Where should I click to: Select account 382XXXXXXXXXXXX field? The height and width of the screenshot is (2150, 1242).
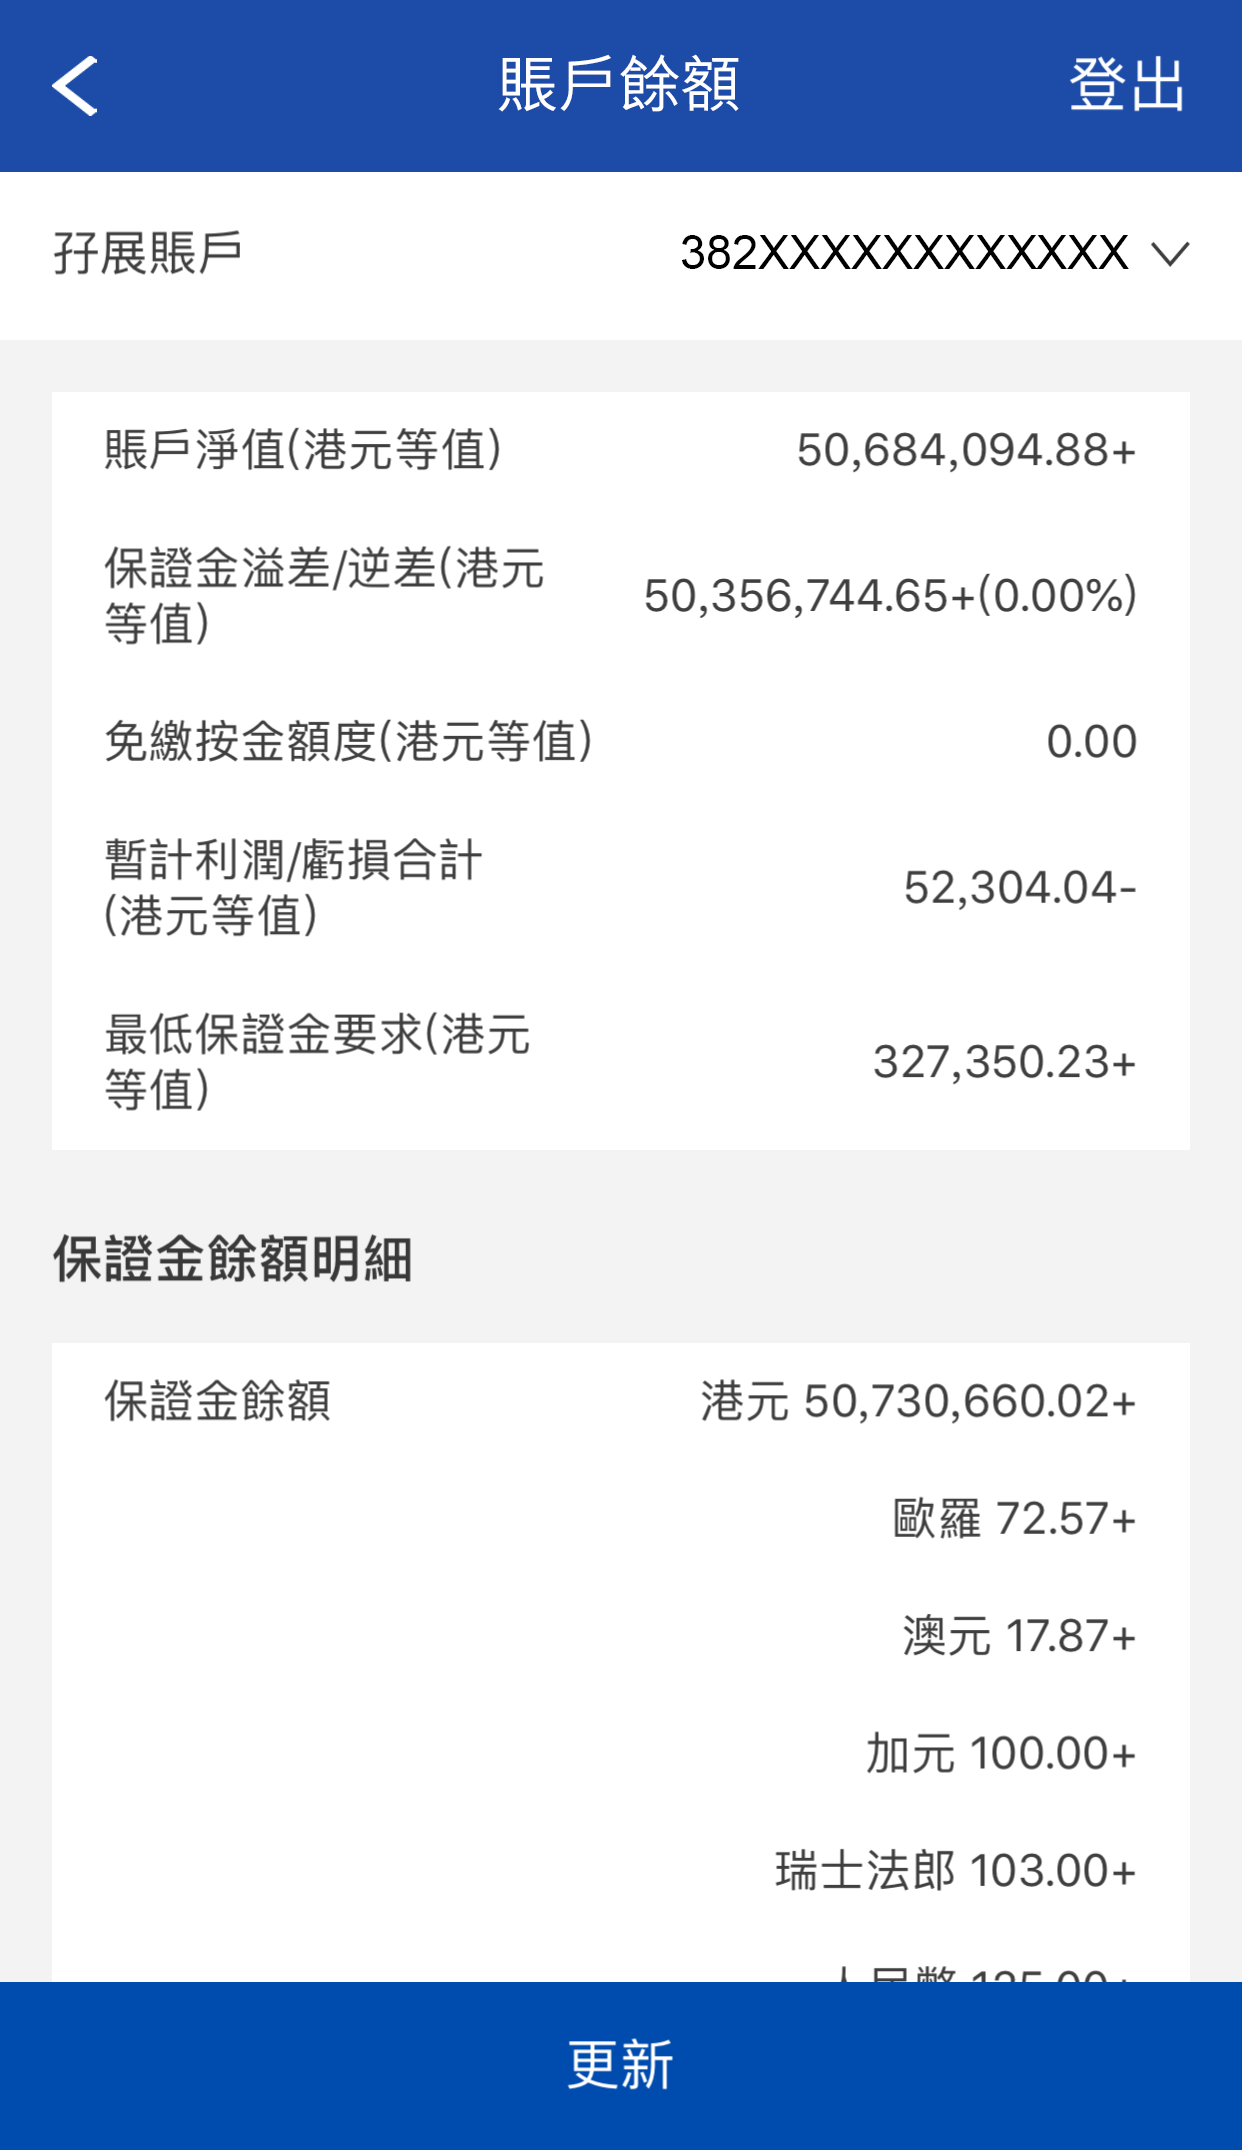coord(904,253)
